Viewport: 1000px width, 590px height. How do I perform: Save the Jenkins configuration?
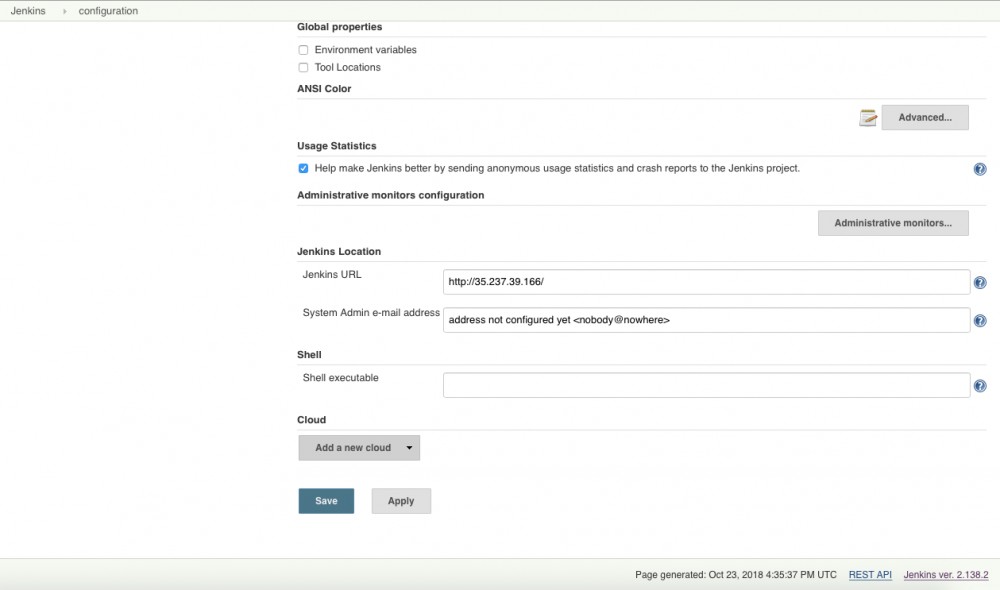point(326,500)
